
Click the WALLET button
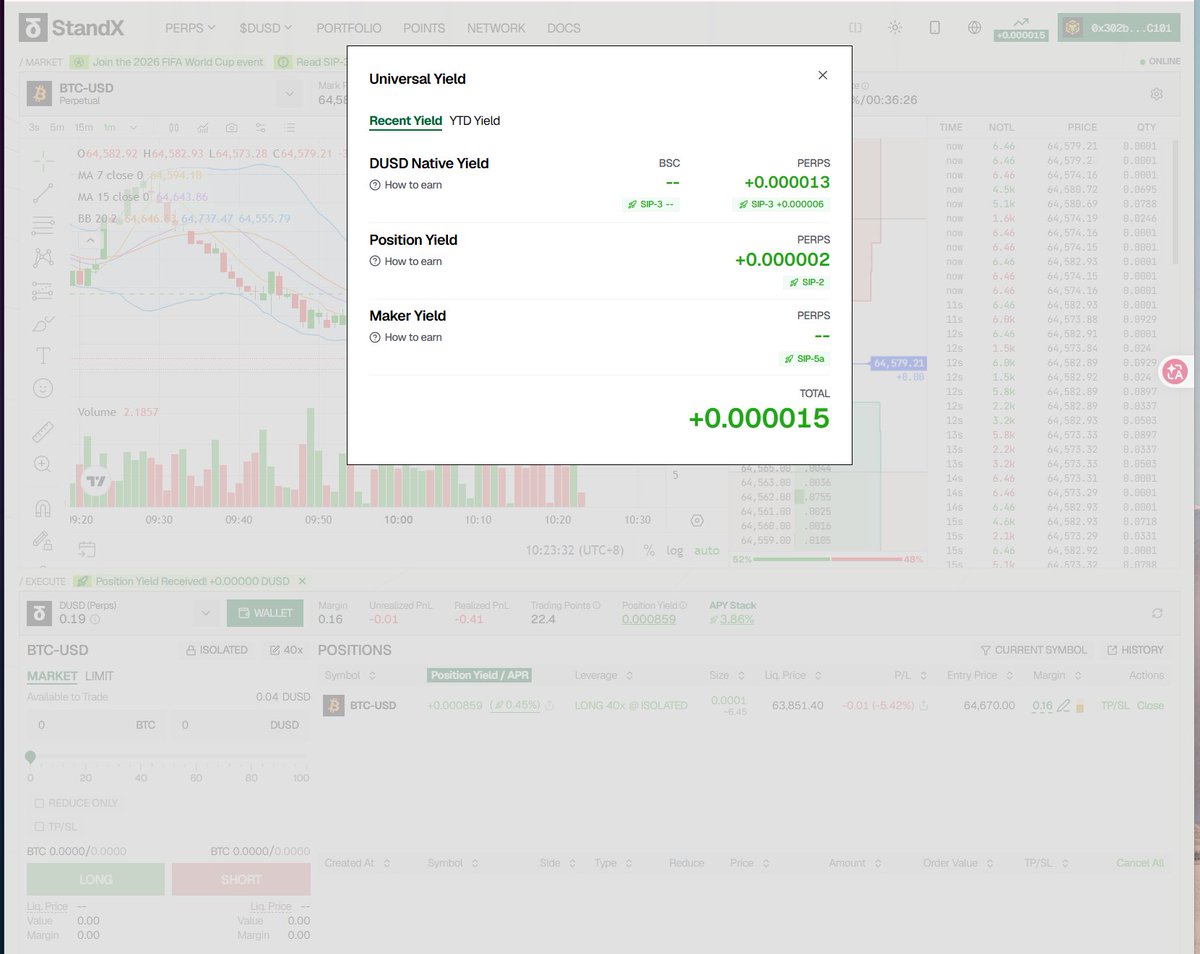(x=265, y=613)
